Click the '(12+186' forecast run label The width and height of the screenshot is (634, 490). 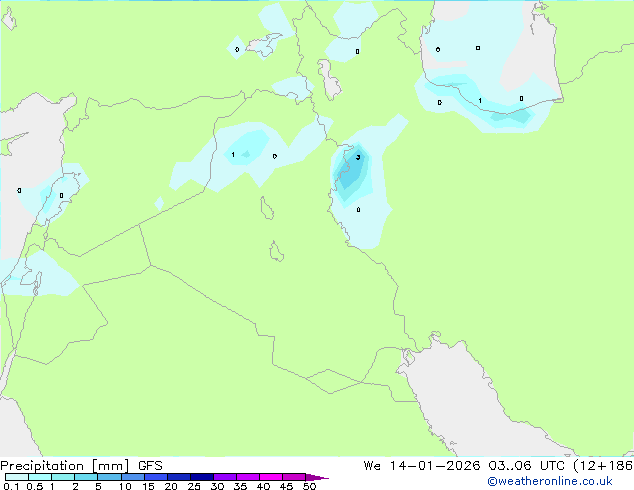(603, 466)
